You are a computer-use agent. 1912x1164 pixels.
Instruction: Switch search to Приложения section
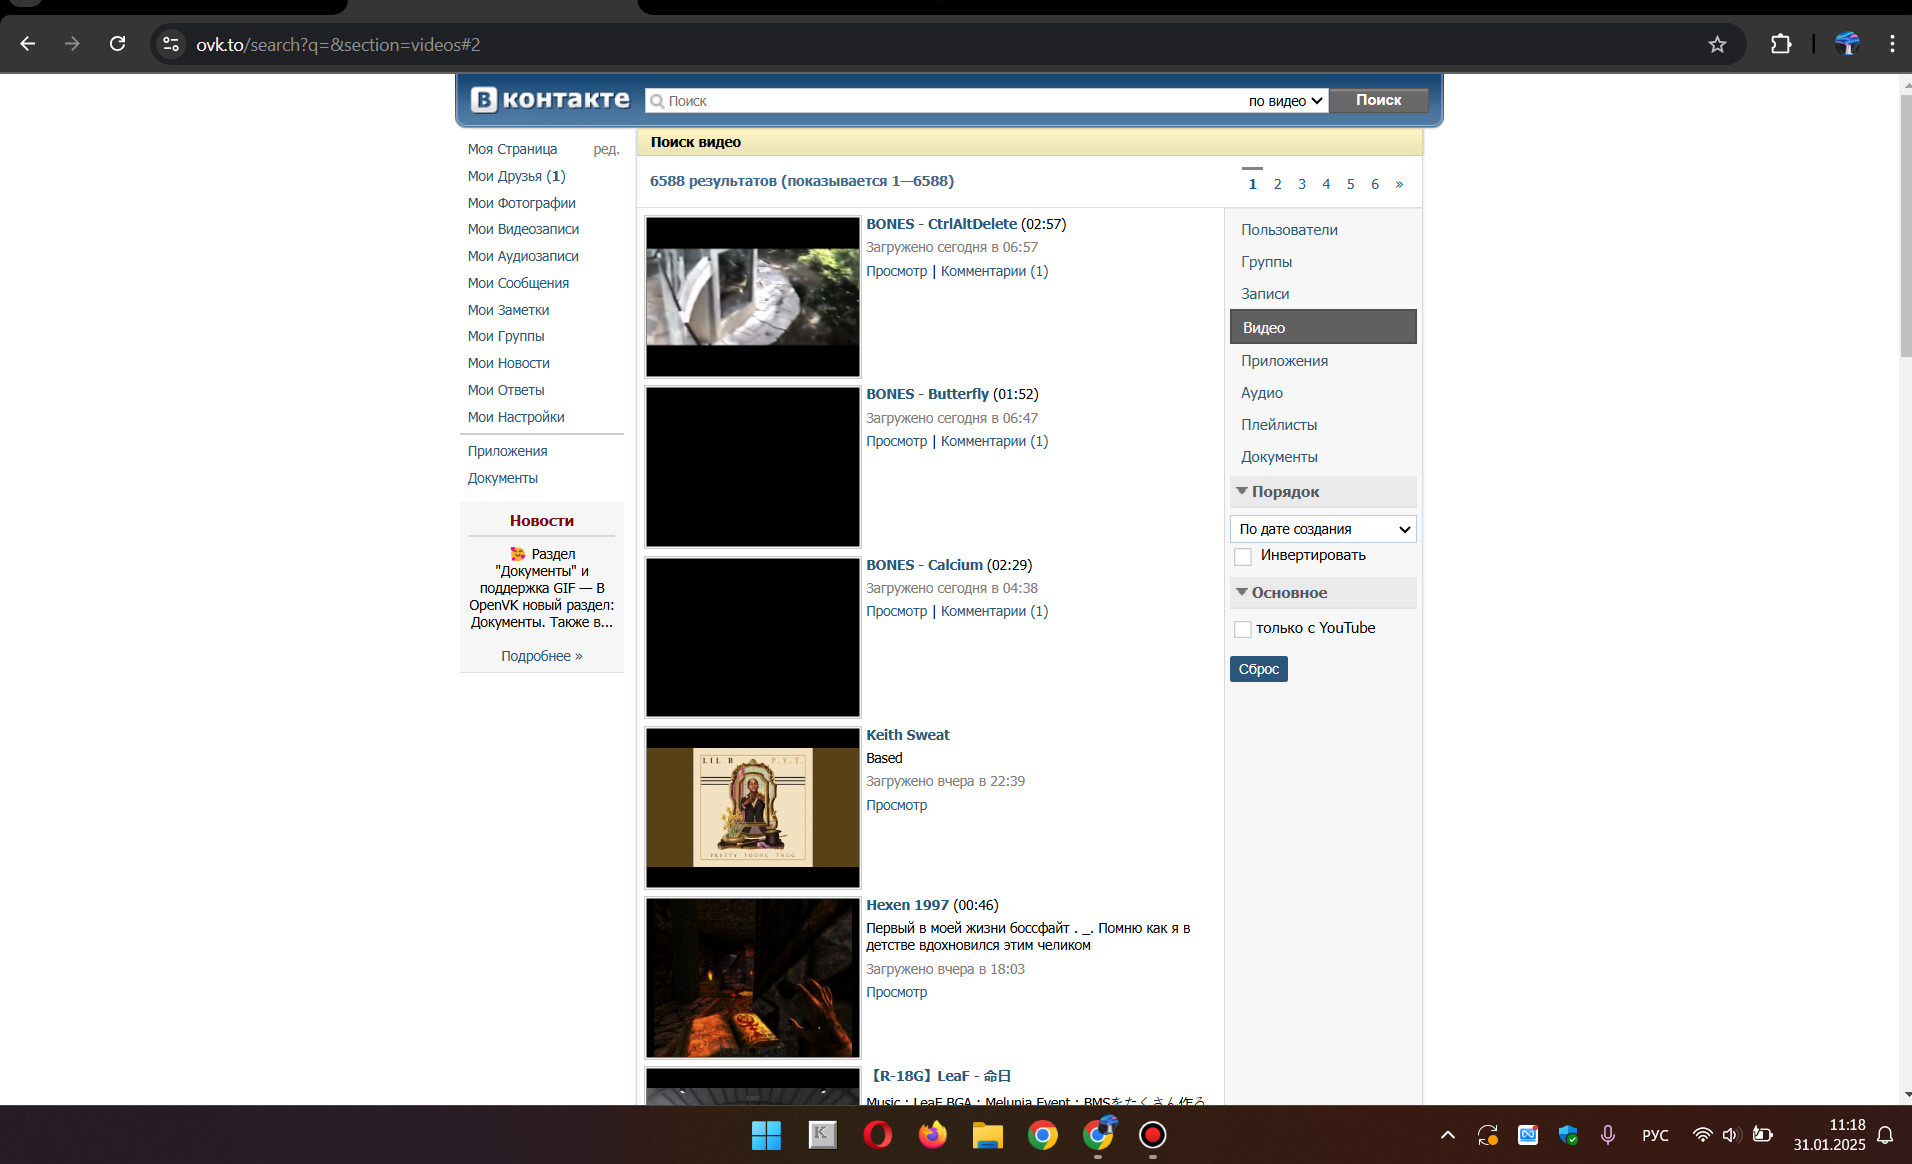pyautogui.click(x=1284, y=361)
